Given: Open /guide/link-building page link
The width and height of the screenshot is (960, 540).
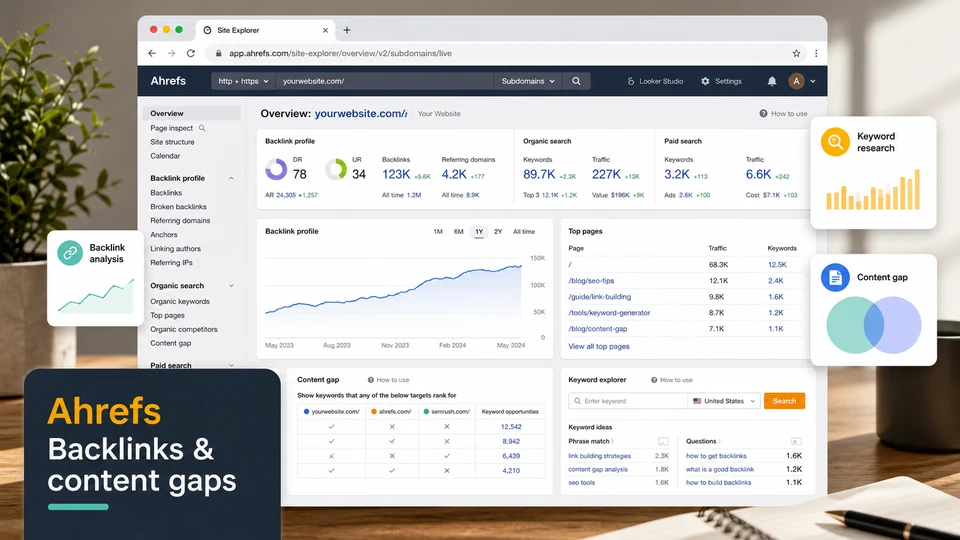Looking at the screenshot, I should click(x=599, y=297).
